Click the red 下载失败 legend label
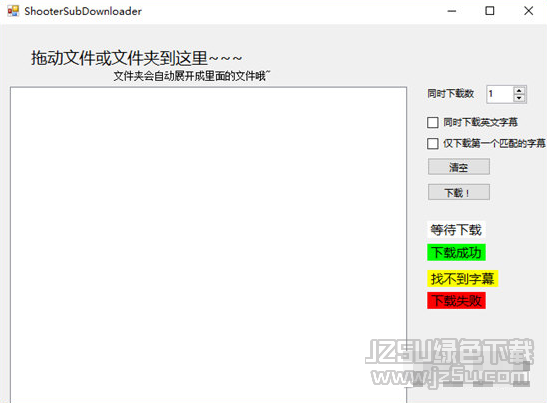This screenshot has height=403, width=547. pos(456,300)
